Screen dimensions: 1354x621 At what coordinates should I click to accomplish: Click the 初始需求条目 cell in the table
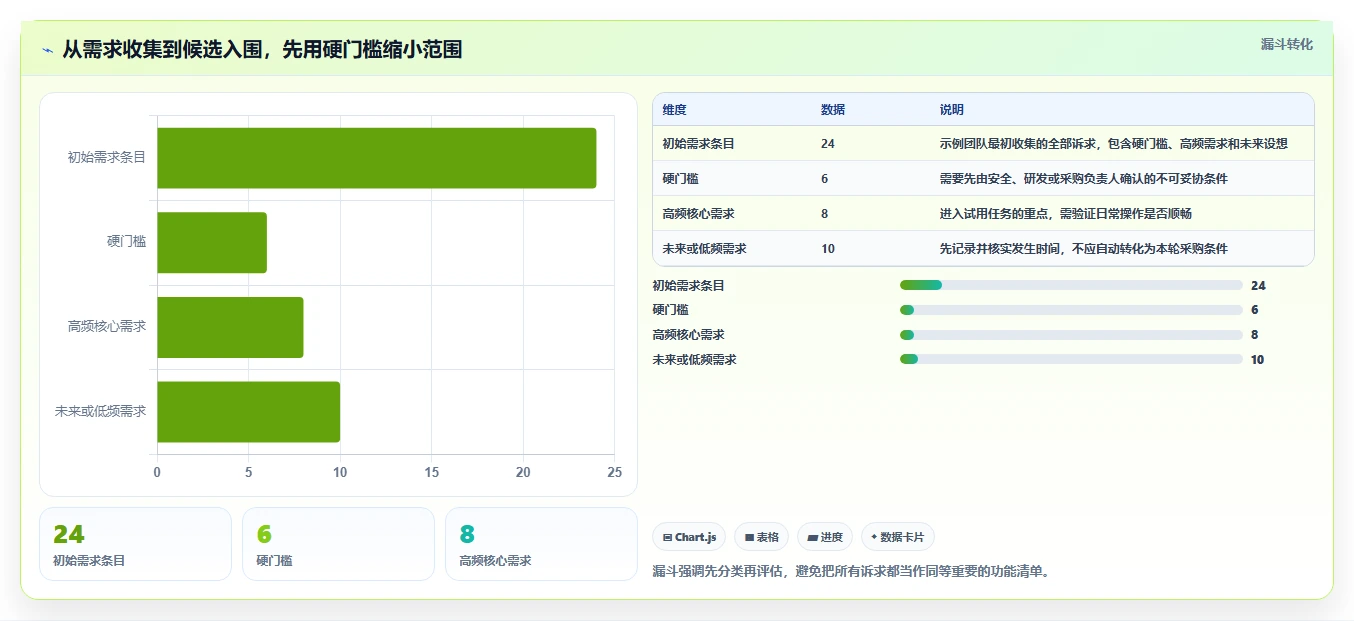tap(698, 144)
